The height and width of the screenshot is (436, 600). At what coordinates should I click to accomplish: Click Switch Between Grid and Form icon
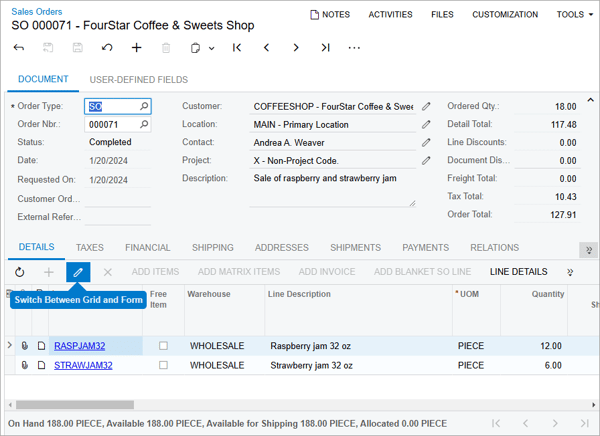click(78, 272)
